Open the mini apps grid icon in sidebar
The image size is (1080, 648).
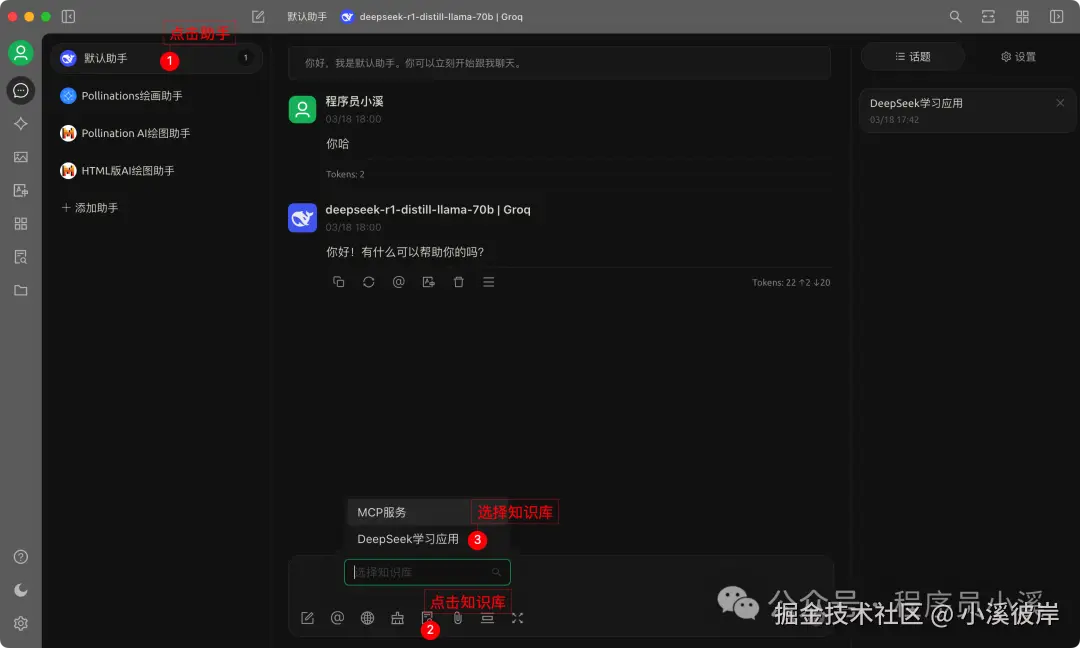(21, 224)
